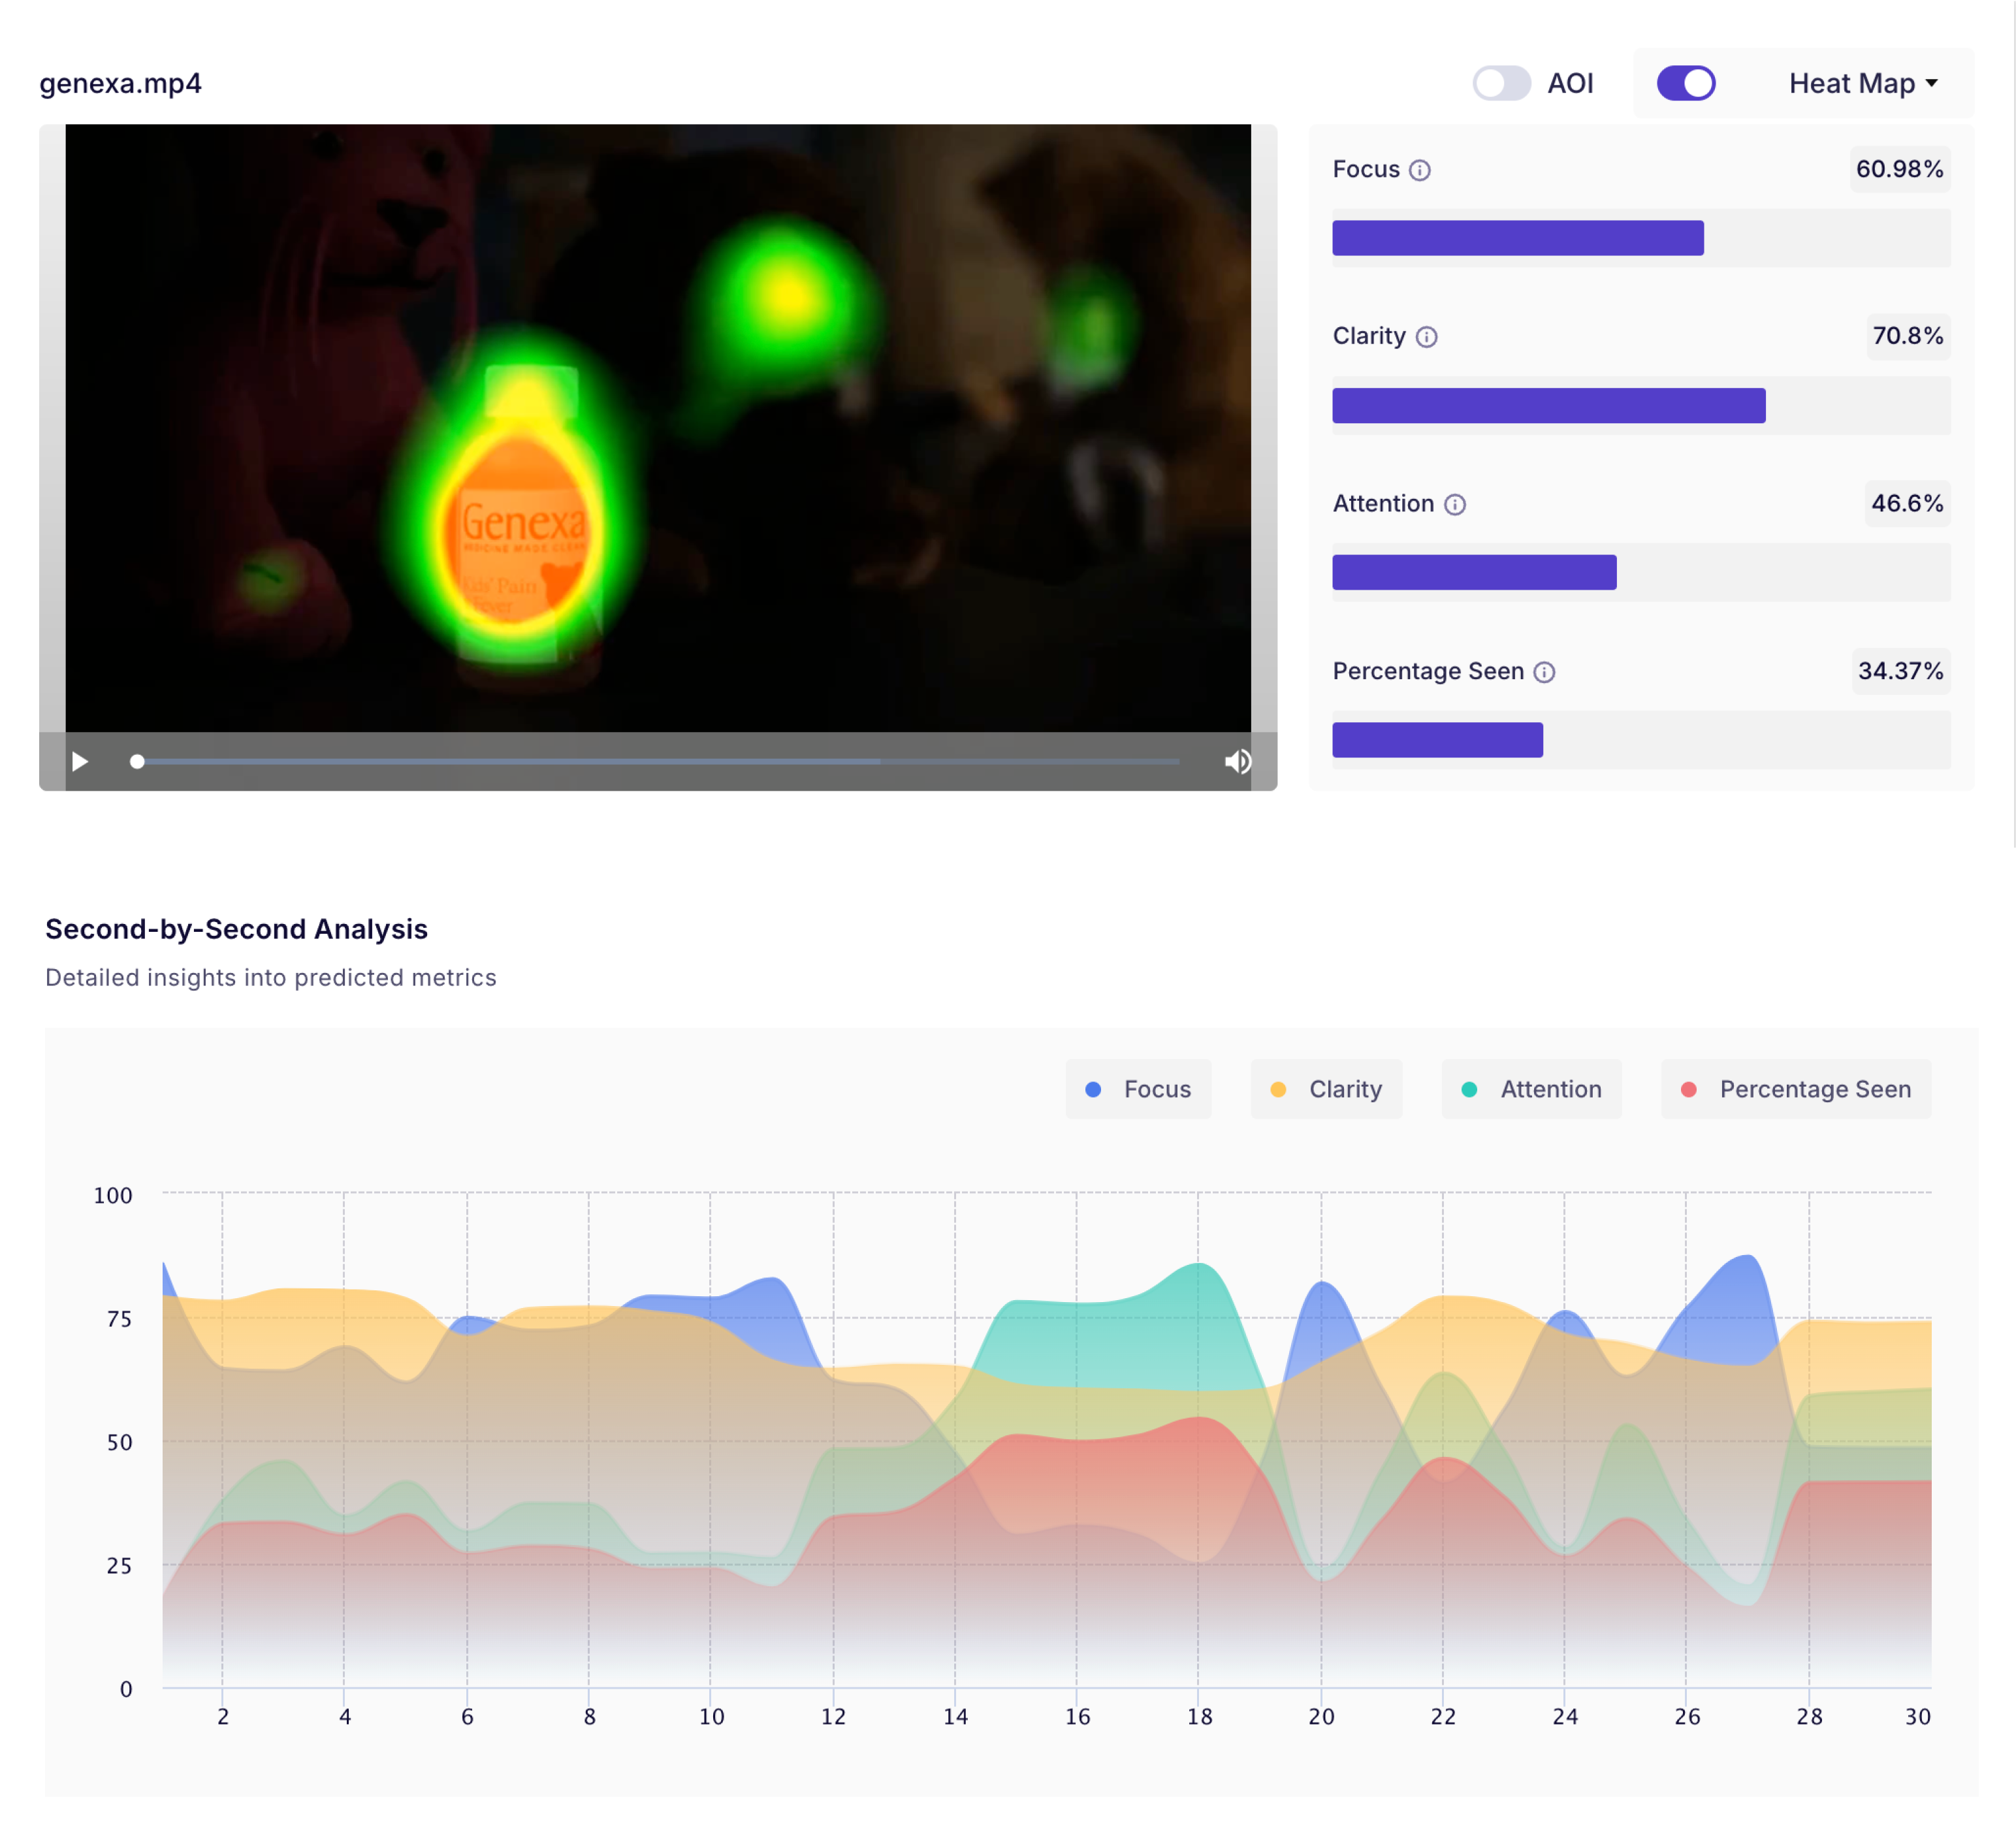Show info for Percentage Seen metric

tap(1544, 672)
